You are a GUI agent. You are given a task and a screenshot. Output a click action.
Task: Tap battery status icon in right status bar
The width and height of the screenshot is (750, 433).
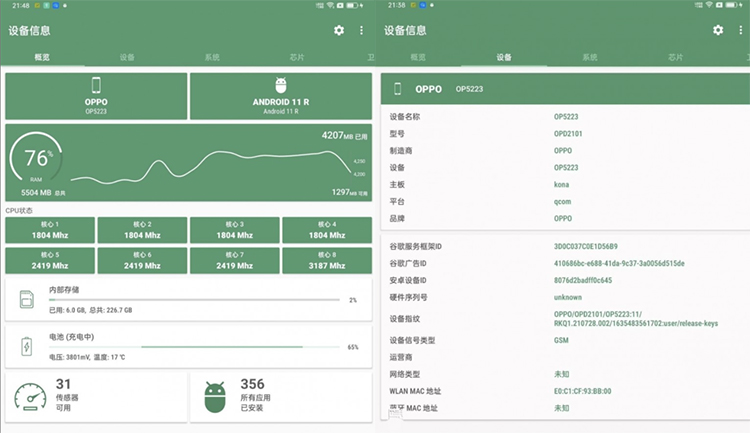[x=731, y=5]
